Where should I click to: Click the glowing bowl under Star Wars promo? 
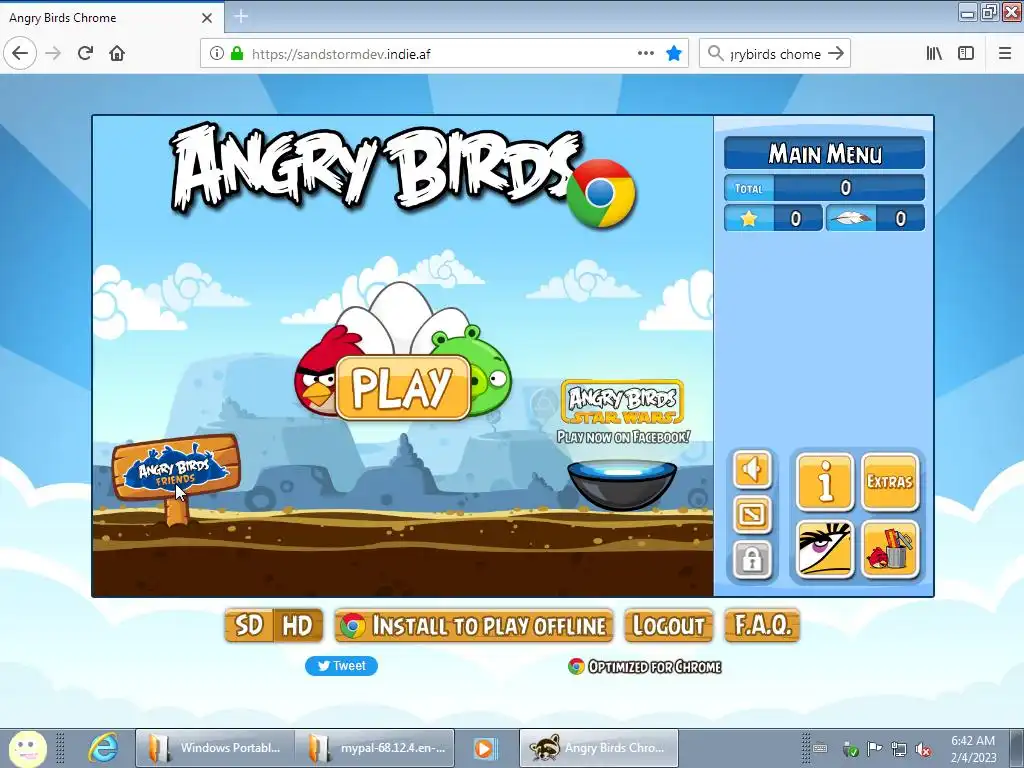point(622,484)
